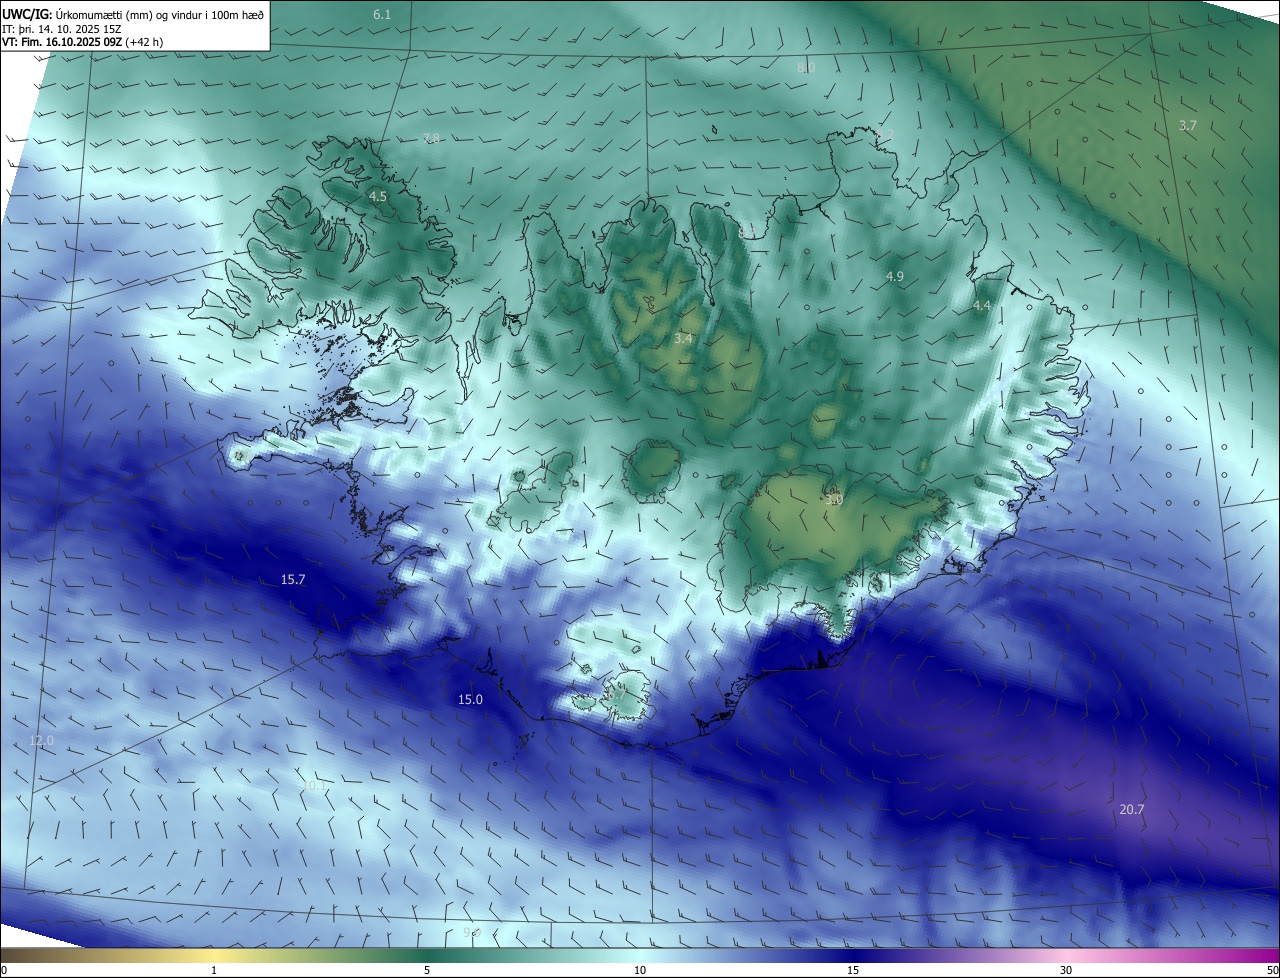
Task: Click the 0 tick on the color scale
Action: pyautogui.click(x=4, y=970)
